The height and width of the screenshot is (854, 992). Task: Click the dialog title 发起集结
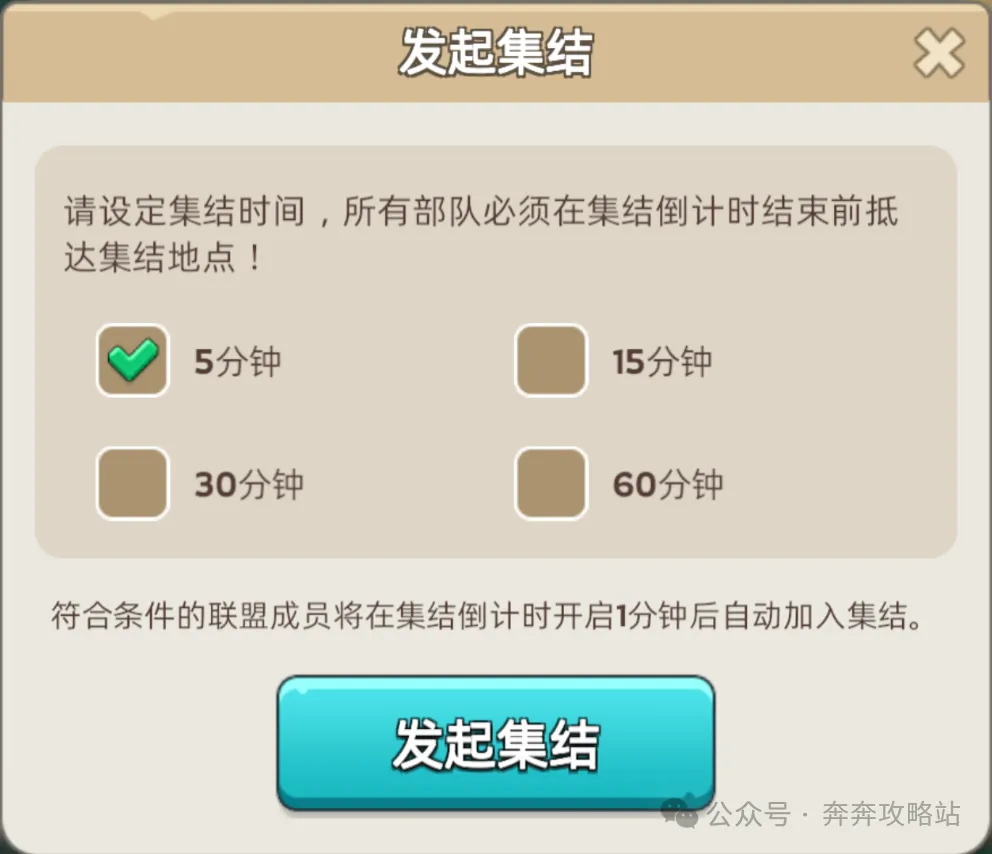pos(496,51)
